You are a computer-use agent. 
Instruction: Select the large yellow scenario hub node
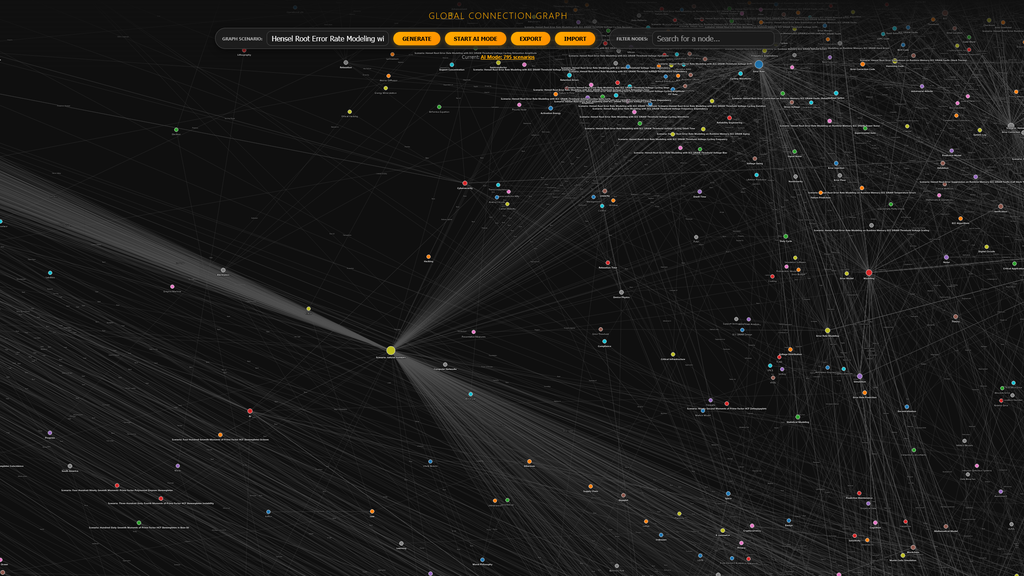pos(391,351)
